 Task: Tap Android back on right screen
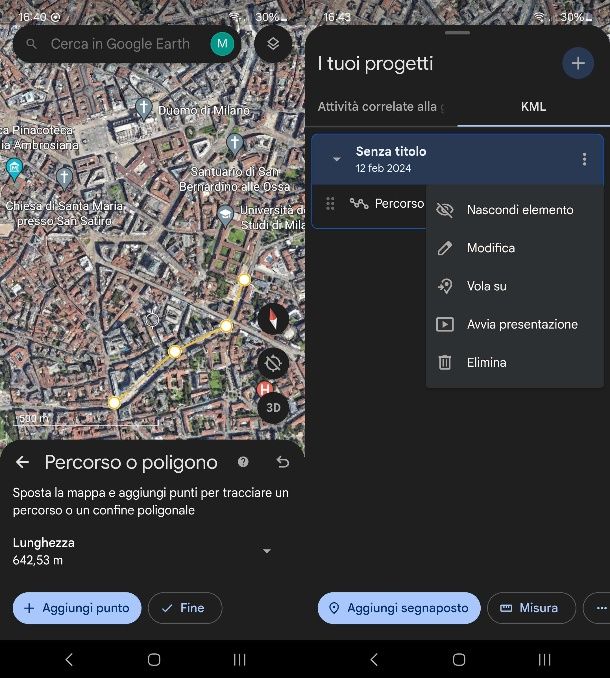(374, 659)
